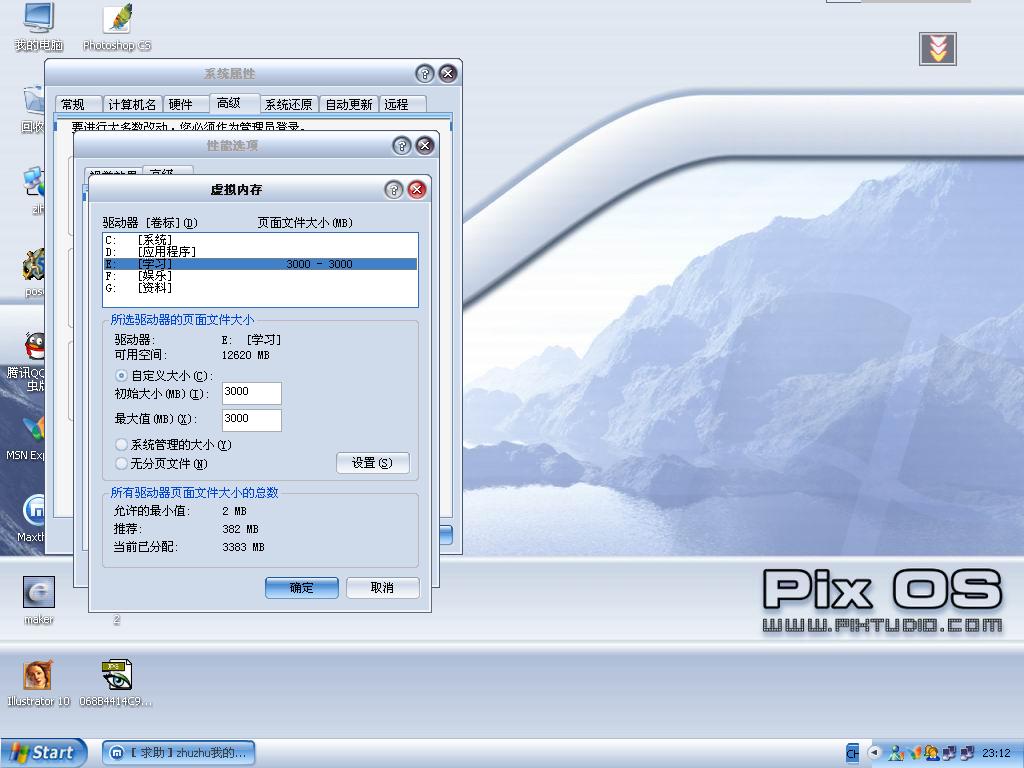Select the 06BB4414C9 file icon on desktop

pyautogui.click(x=116, y=683)
